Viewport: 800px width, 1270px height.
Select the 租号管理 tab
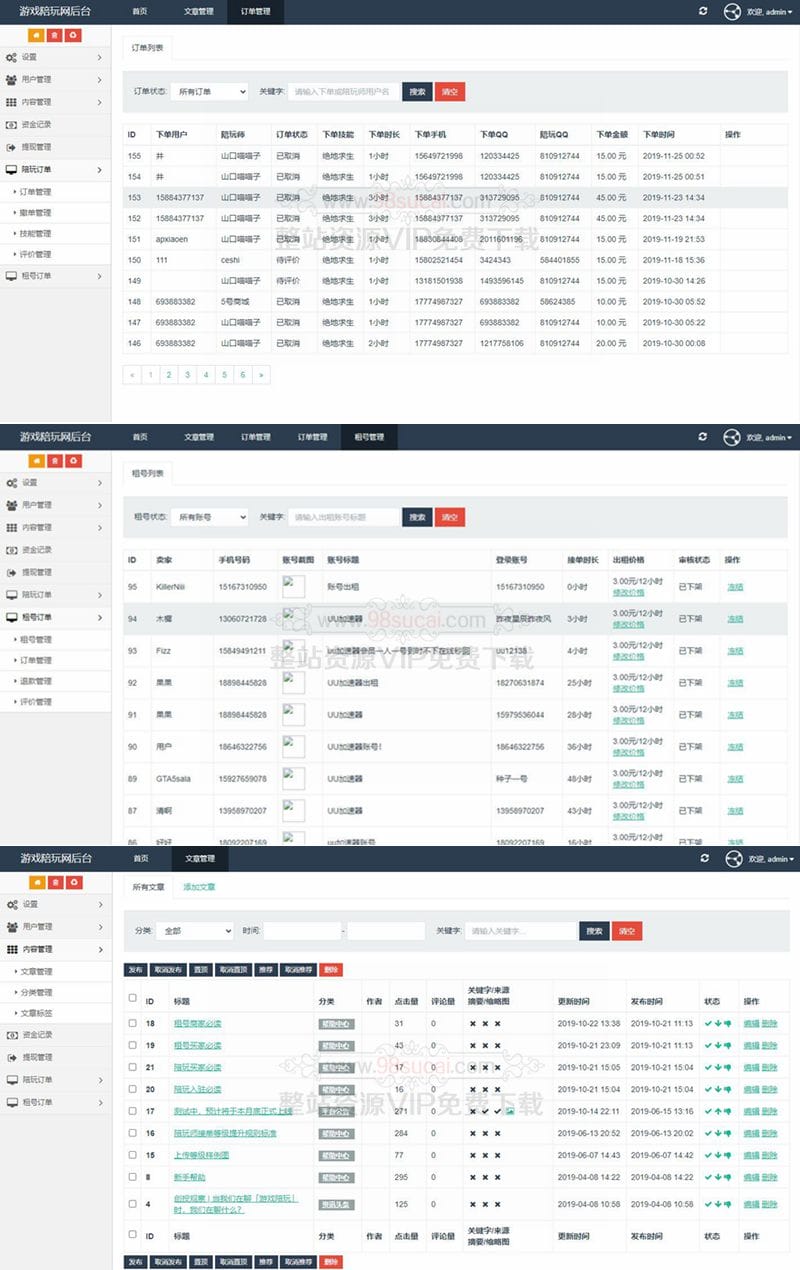(367, 437)
